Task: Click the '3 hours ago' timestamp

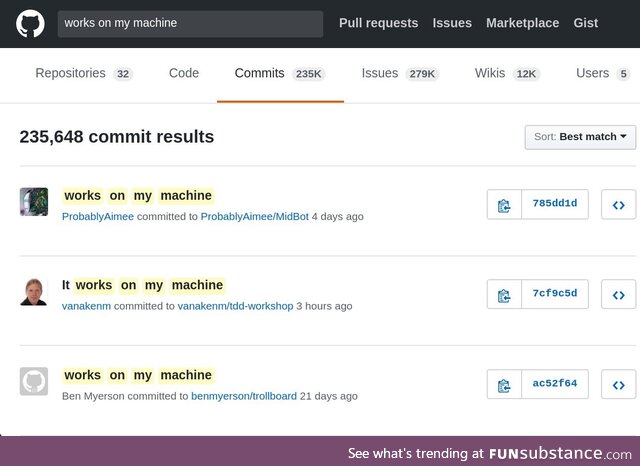Action: coord(324,306)
